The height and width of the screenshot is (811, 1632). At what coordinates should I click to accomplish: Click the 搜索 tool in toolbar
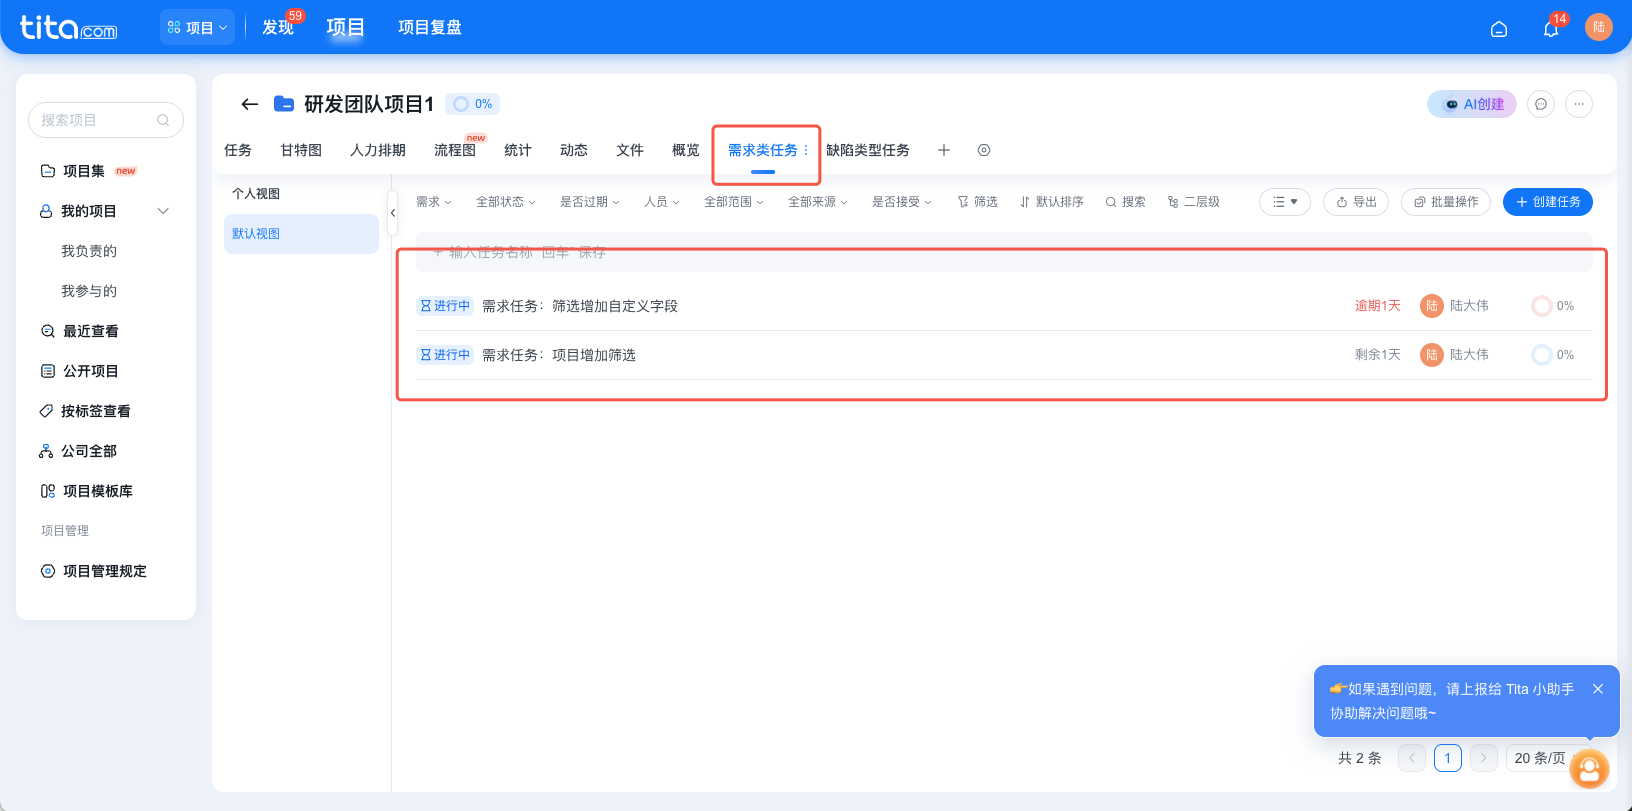[1126, 202]
